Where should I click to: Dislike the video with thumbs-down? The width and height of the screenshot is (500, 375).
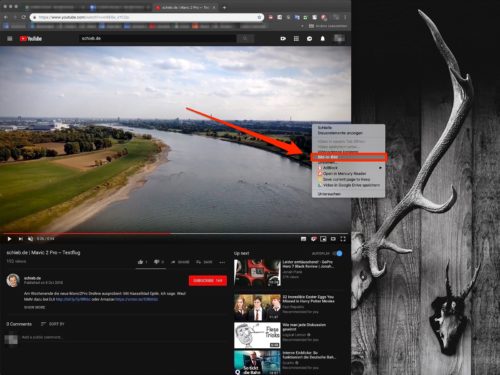tap(156, 262)
